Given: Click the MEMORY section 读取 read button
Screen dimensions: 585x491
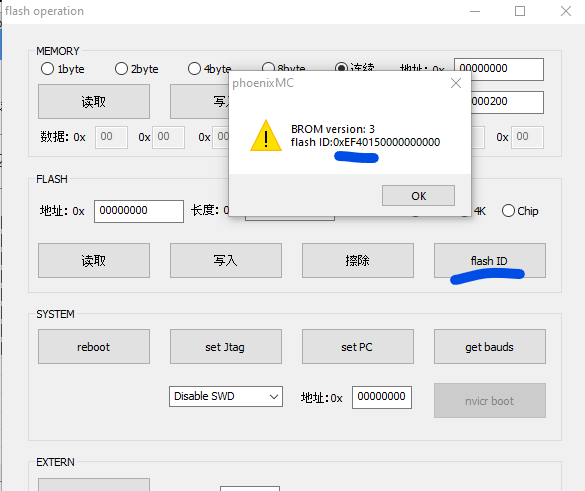Looking at the screenshot, I should 94,101.
